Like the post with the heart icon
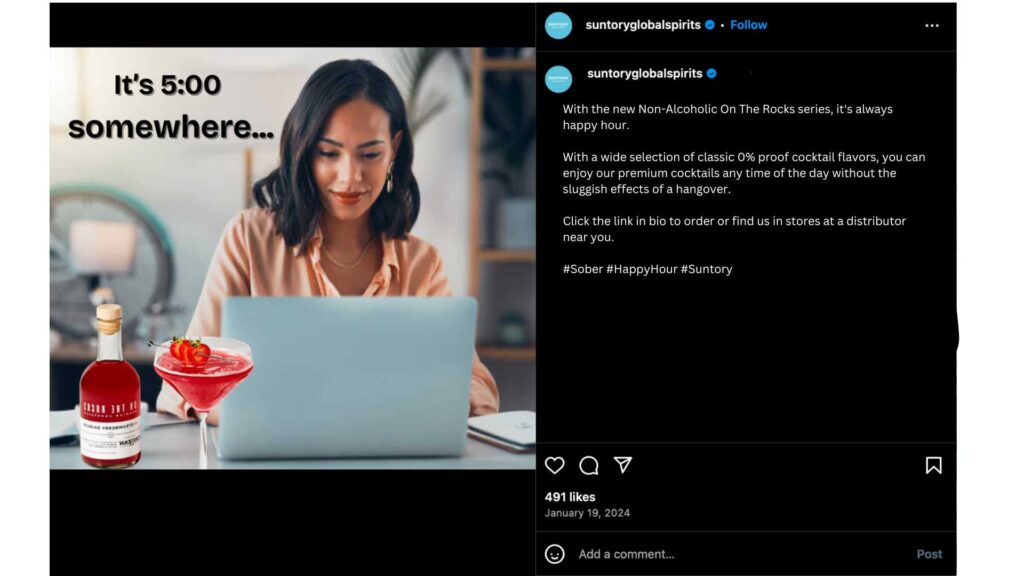Viewport: 1024px width, 576px height. (x=554, y=465)
